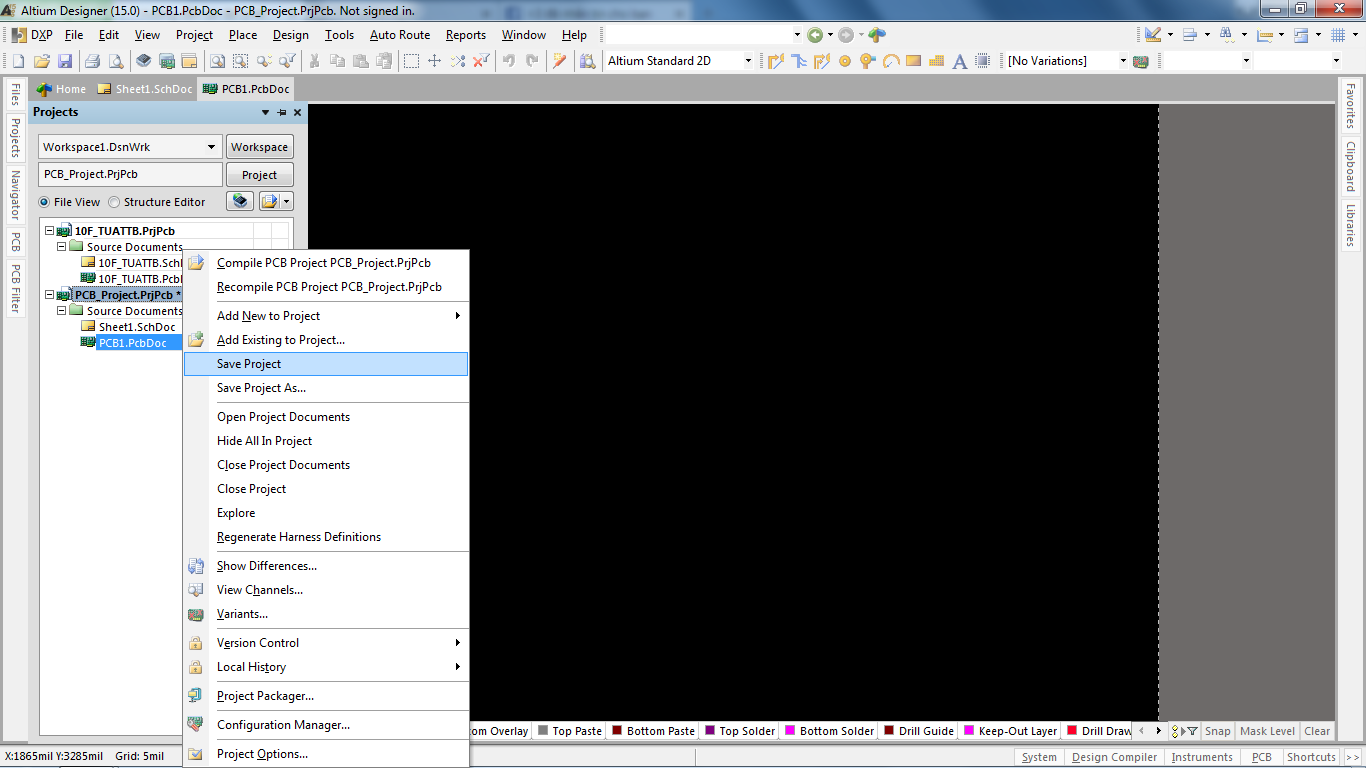This screenshot has height=768, width=1366.
Task: Select the File View radio button
Action: click(x=44, y=202)
